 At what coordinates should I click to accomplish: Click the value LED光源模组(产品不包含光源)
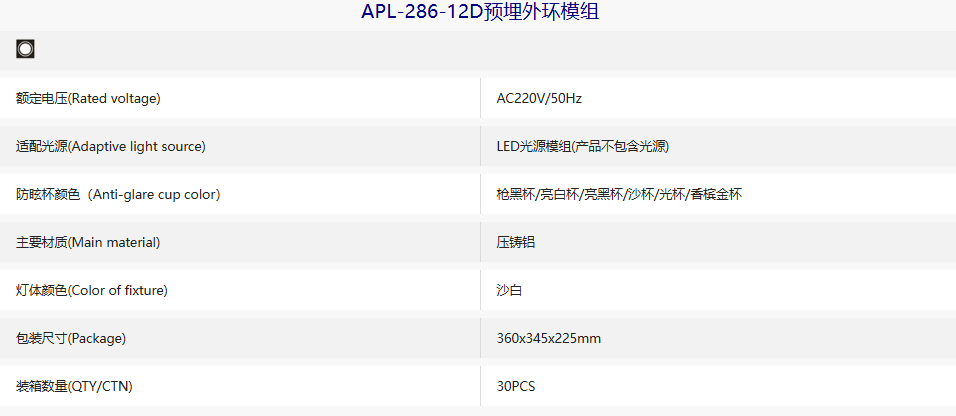[x=582, y=146]
